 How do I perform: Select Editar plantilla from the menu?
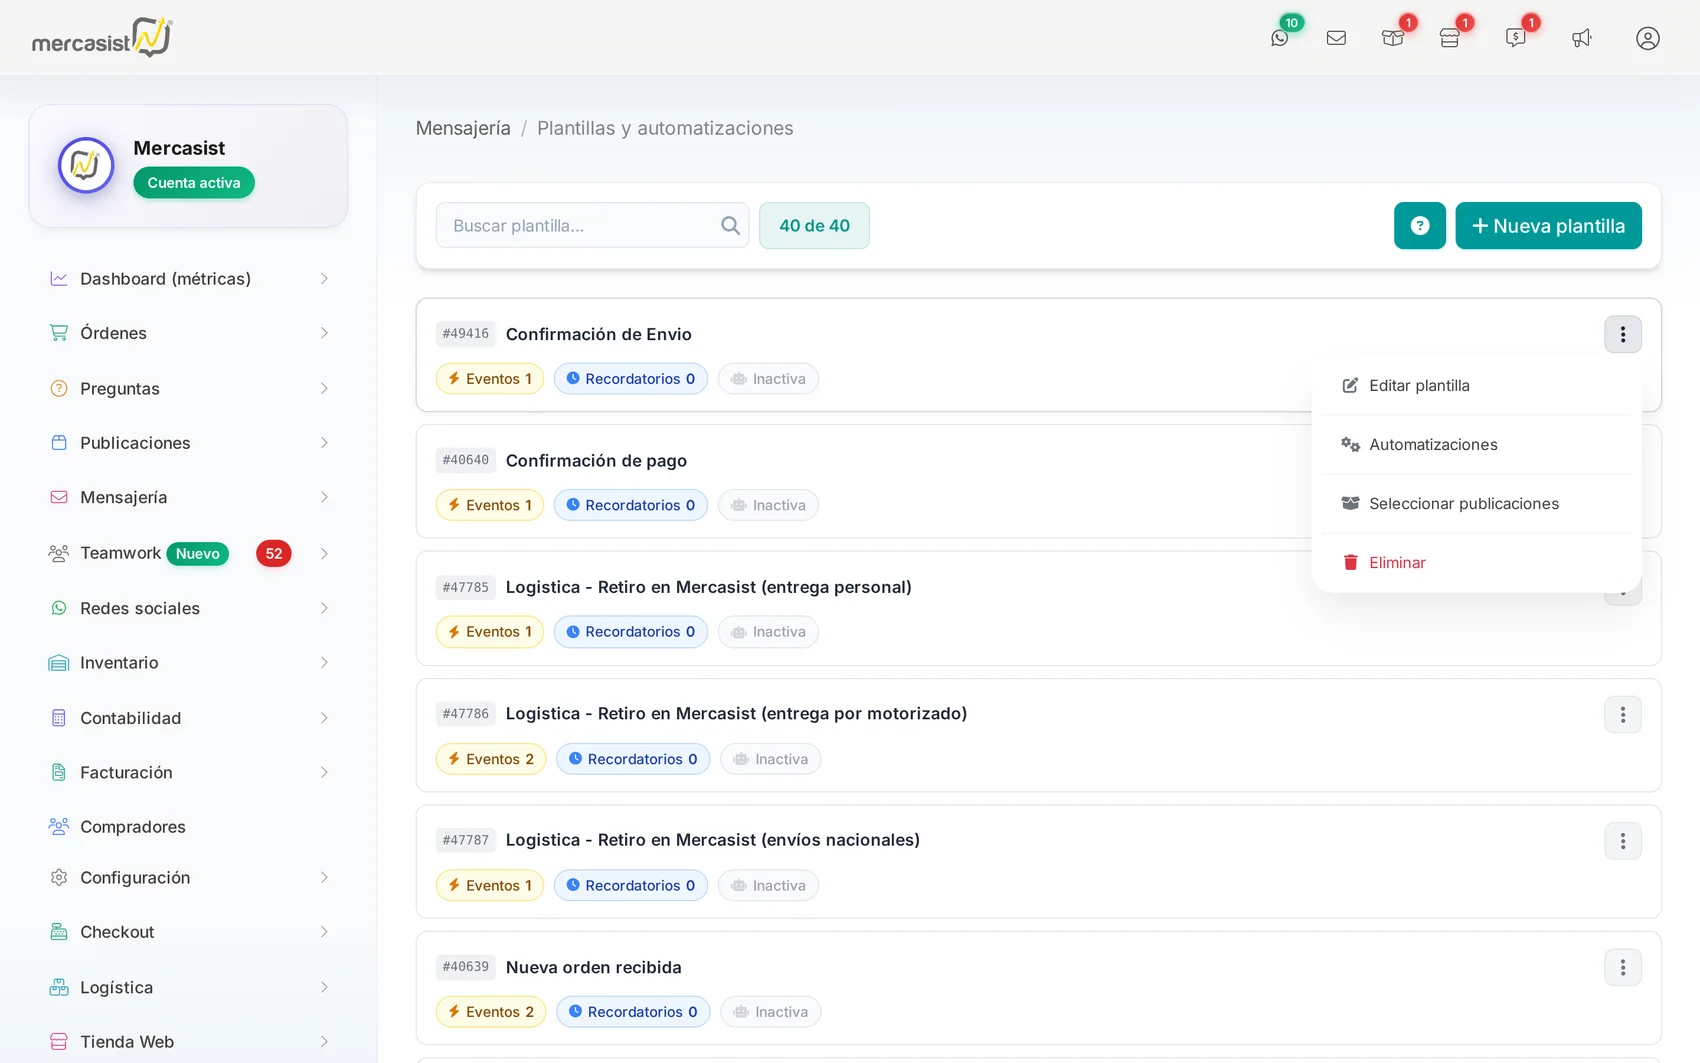click(1476, 386)
